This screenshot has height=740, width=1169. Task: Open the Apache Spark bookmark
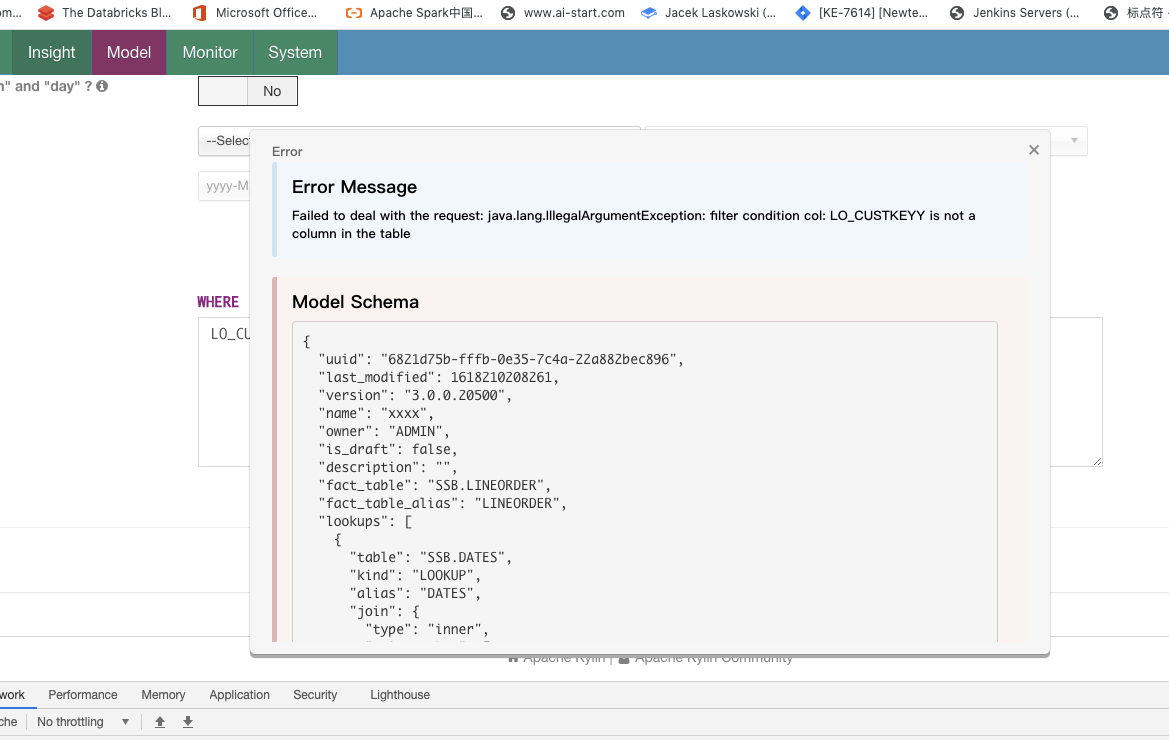click(415, 13)
